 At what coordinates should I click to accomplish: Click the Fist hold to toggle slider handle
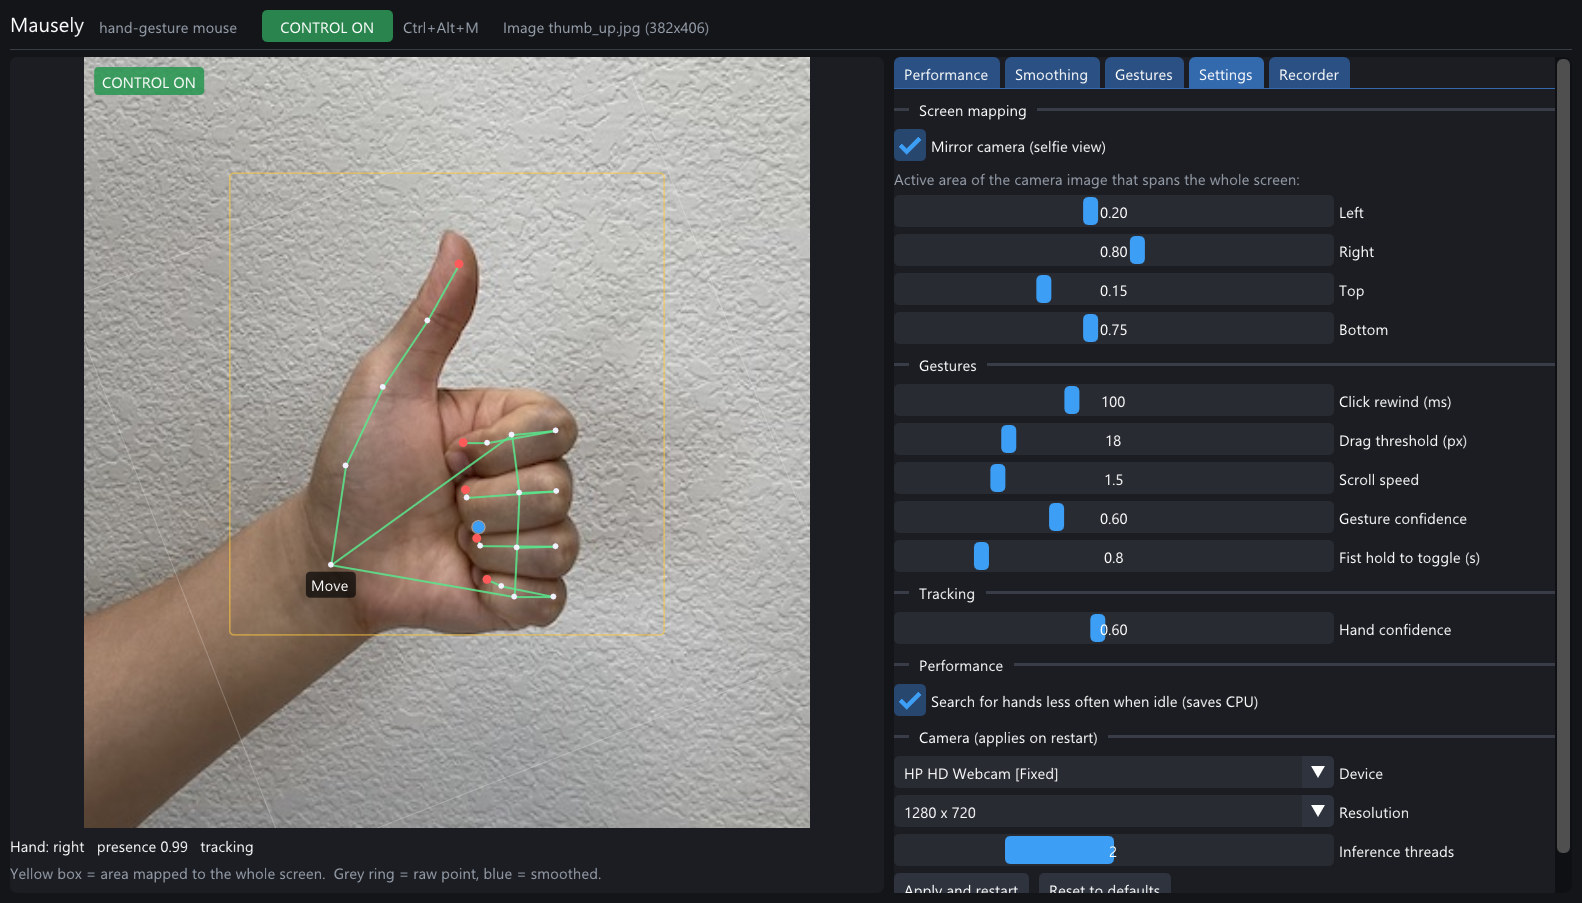[981, 557]
